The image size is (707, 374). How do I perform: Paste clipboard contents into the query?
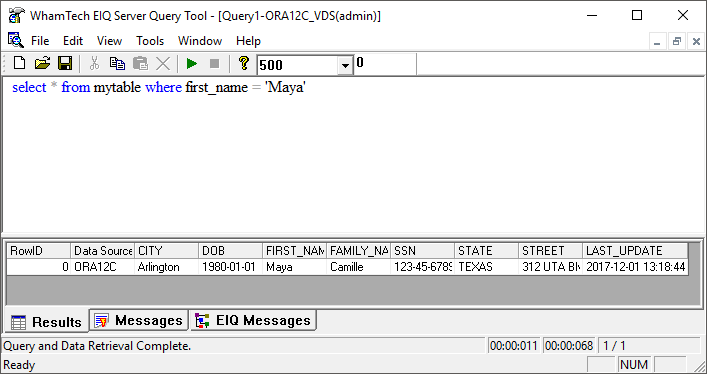point(140,64)
